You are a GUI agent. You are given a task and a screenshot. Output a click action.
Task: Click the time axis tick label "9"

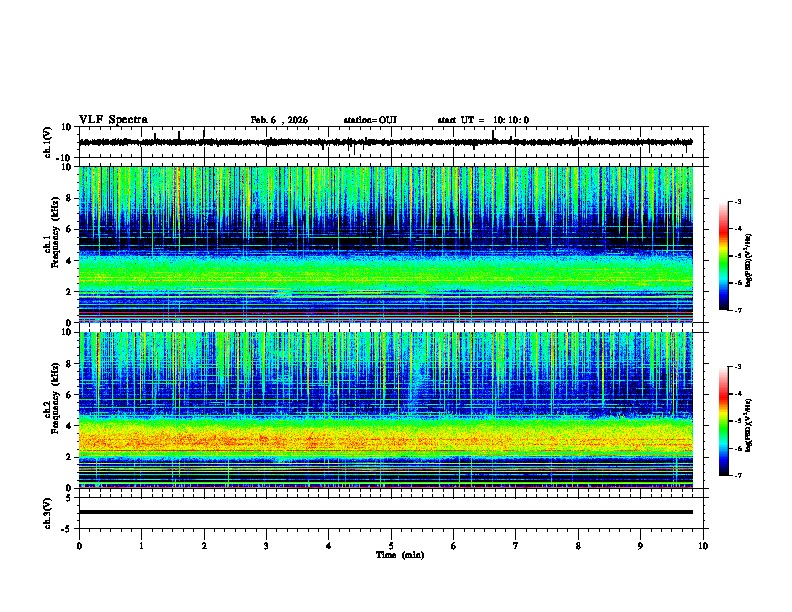641,546
